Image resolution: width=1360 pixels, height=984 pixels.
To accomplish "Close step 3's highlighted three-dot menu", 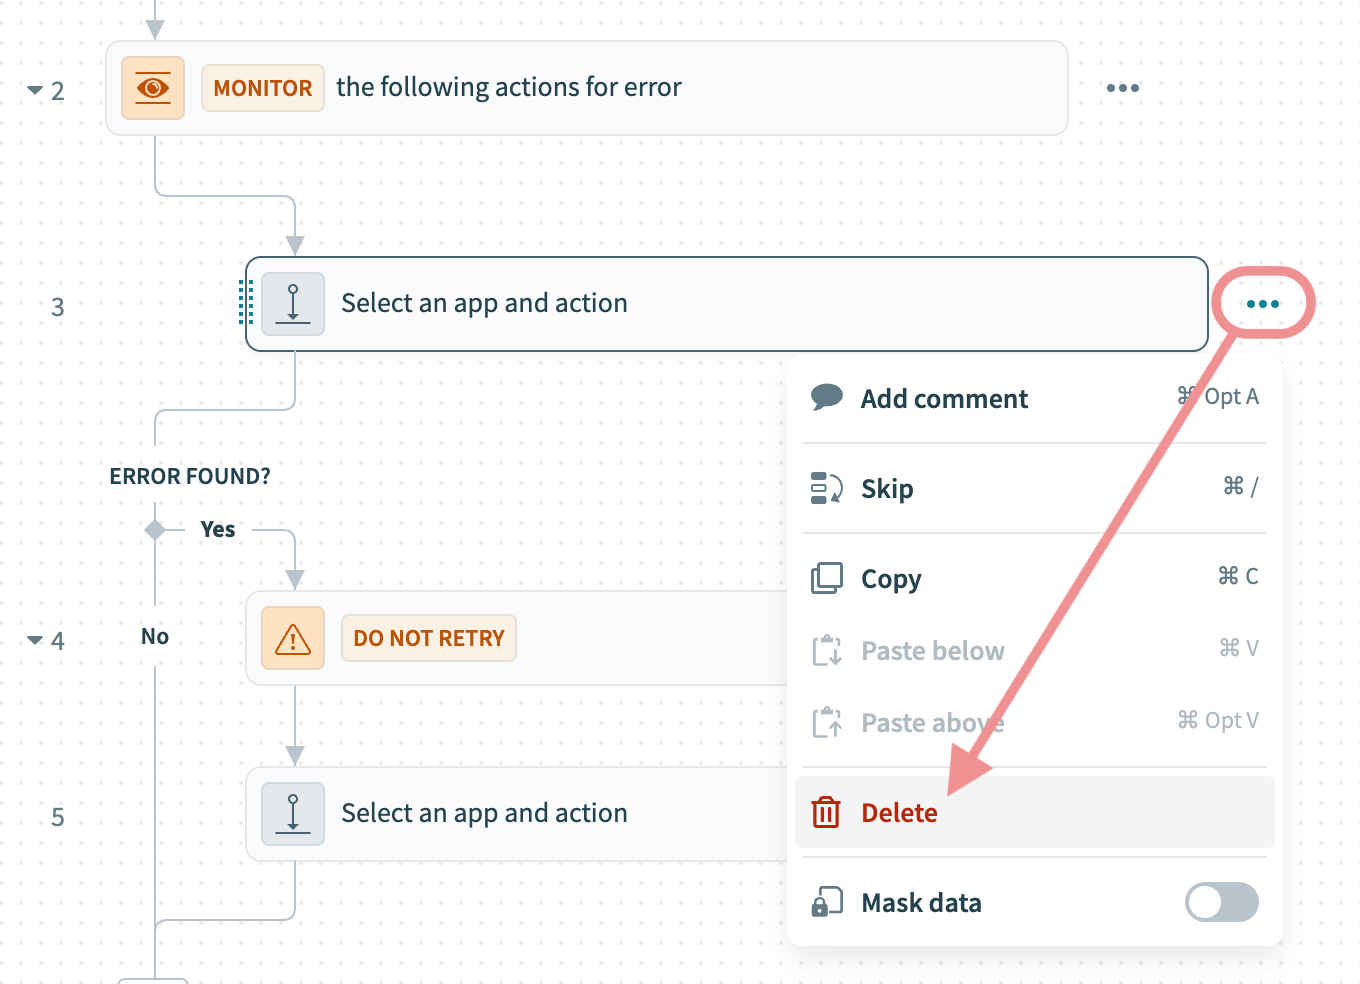I will tap(1263, 304).
